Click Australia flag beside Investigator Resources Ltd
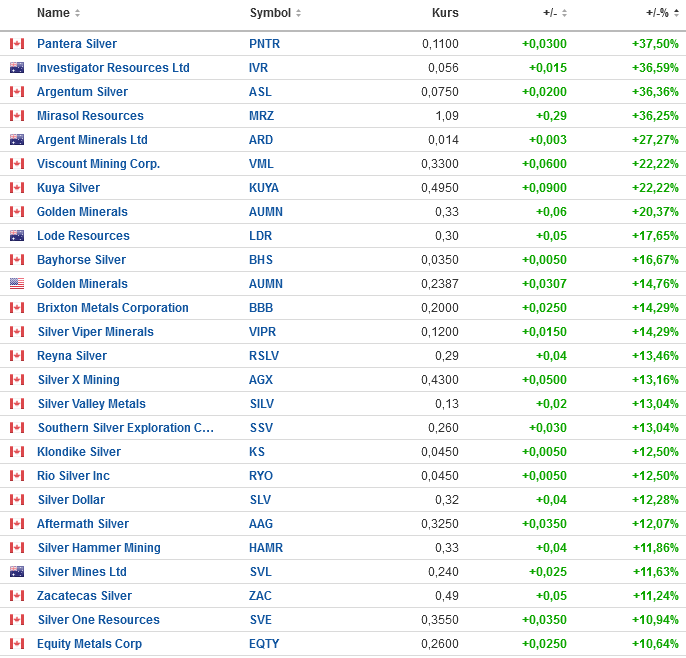686x658 pixels. 17,68
